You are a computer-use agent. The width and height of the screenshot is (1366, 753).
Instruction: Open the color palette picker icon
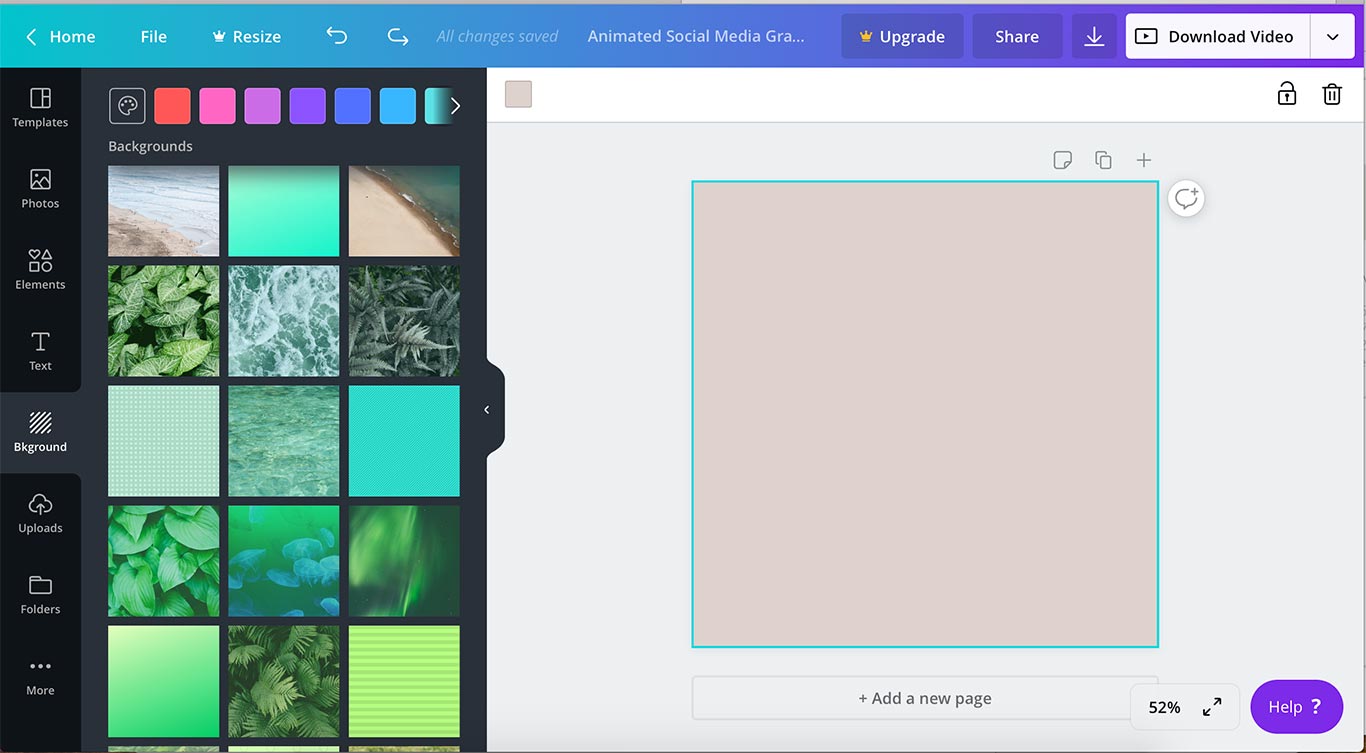(127, 105)
